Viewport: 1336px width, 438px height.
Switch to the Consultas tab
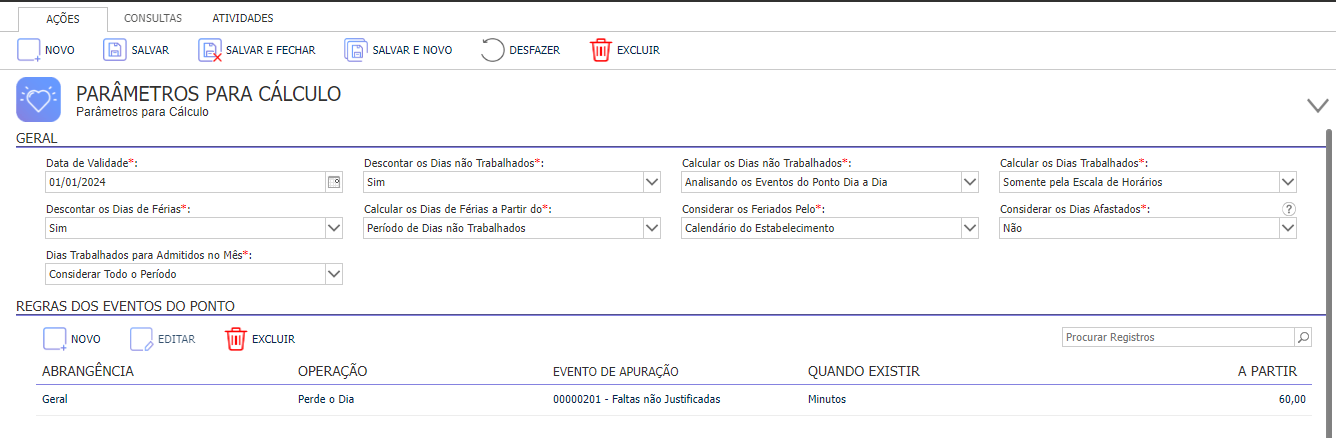pos(153,18)
